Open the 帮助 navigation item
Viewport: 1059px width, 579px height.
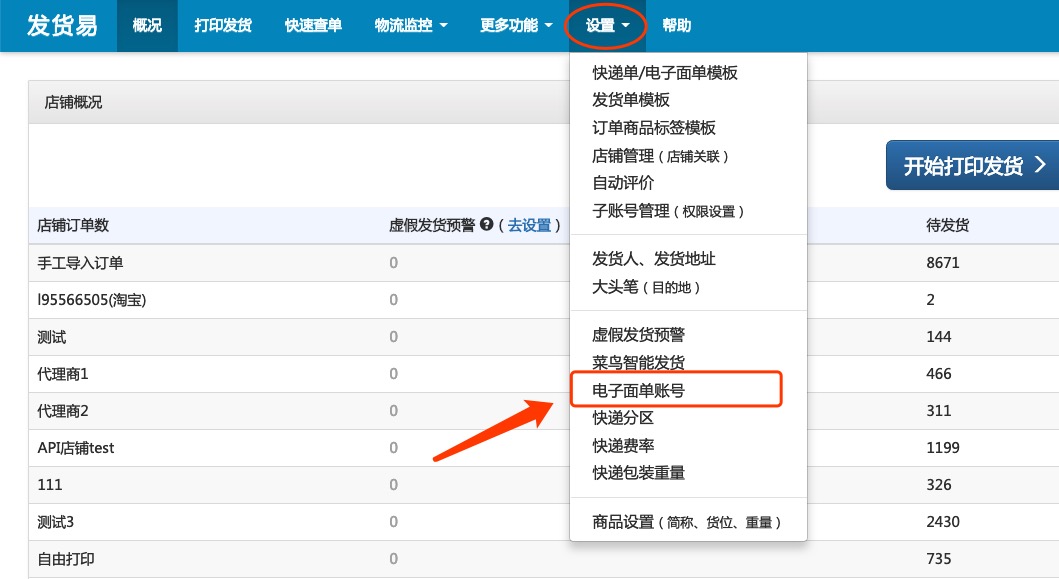tap(677, 26)
